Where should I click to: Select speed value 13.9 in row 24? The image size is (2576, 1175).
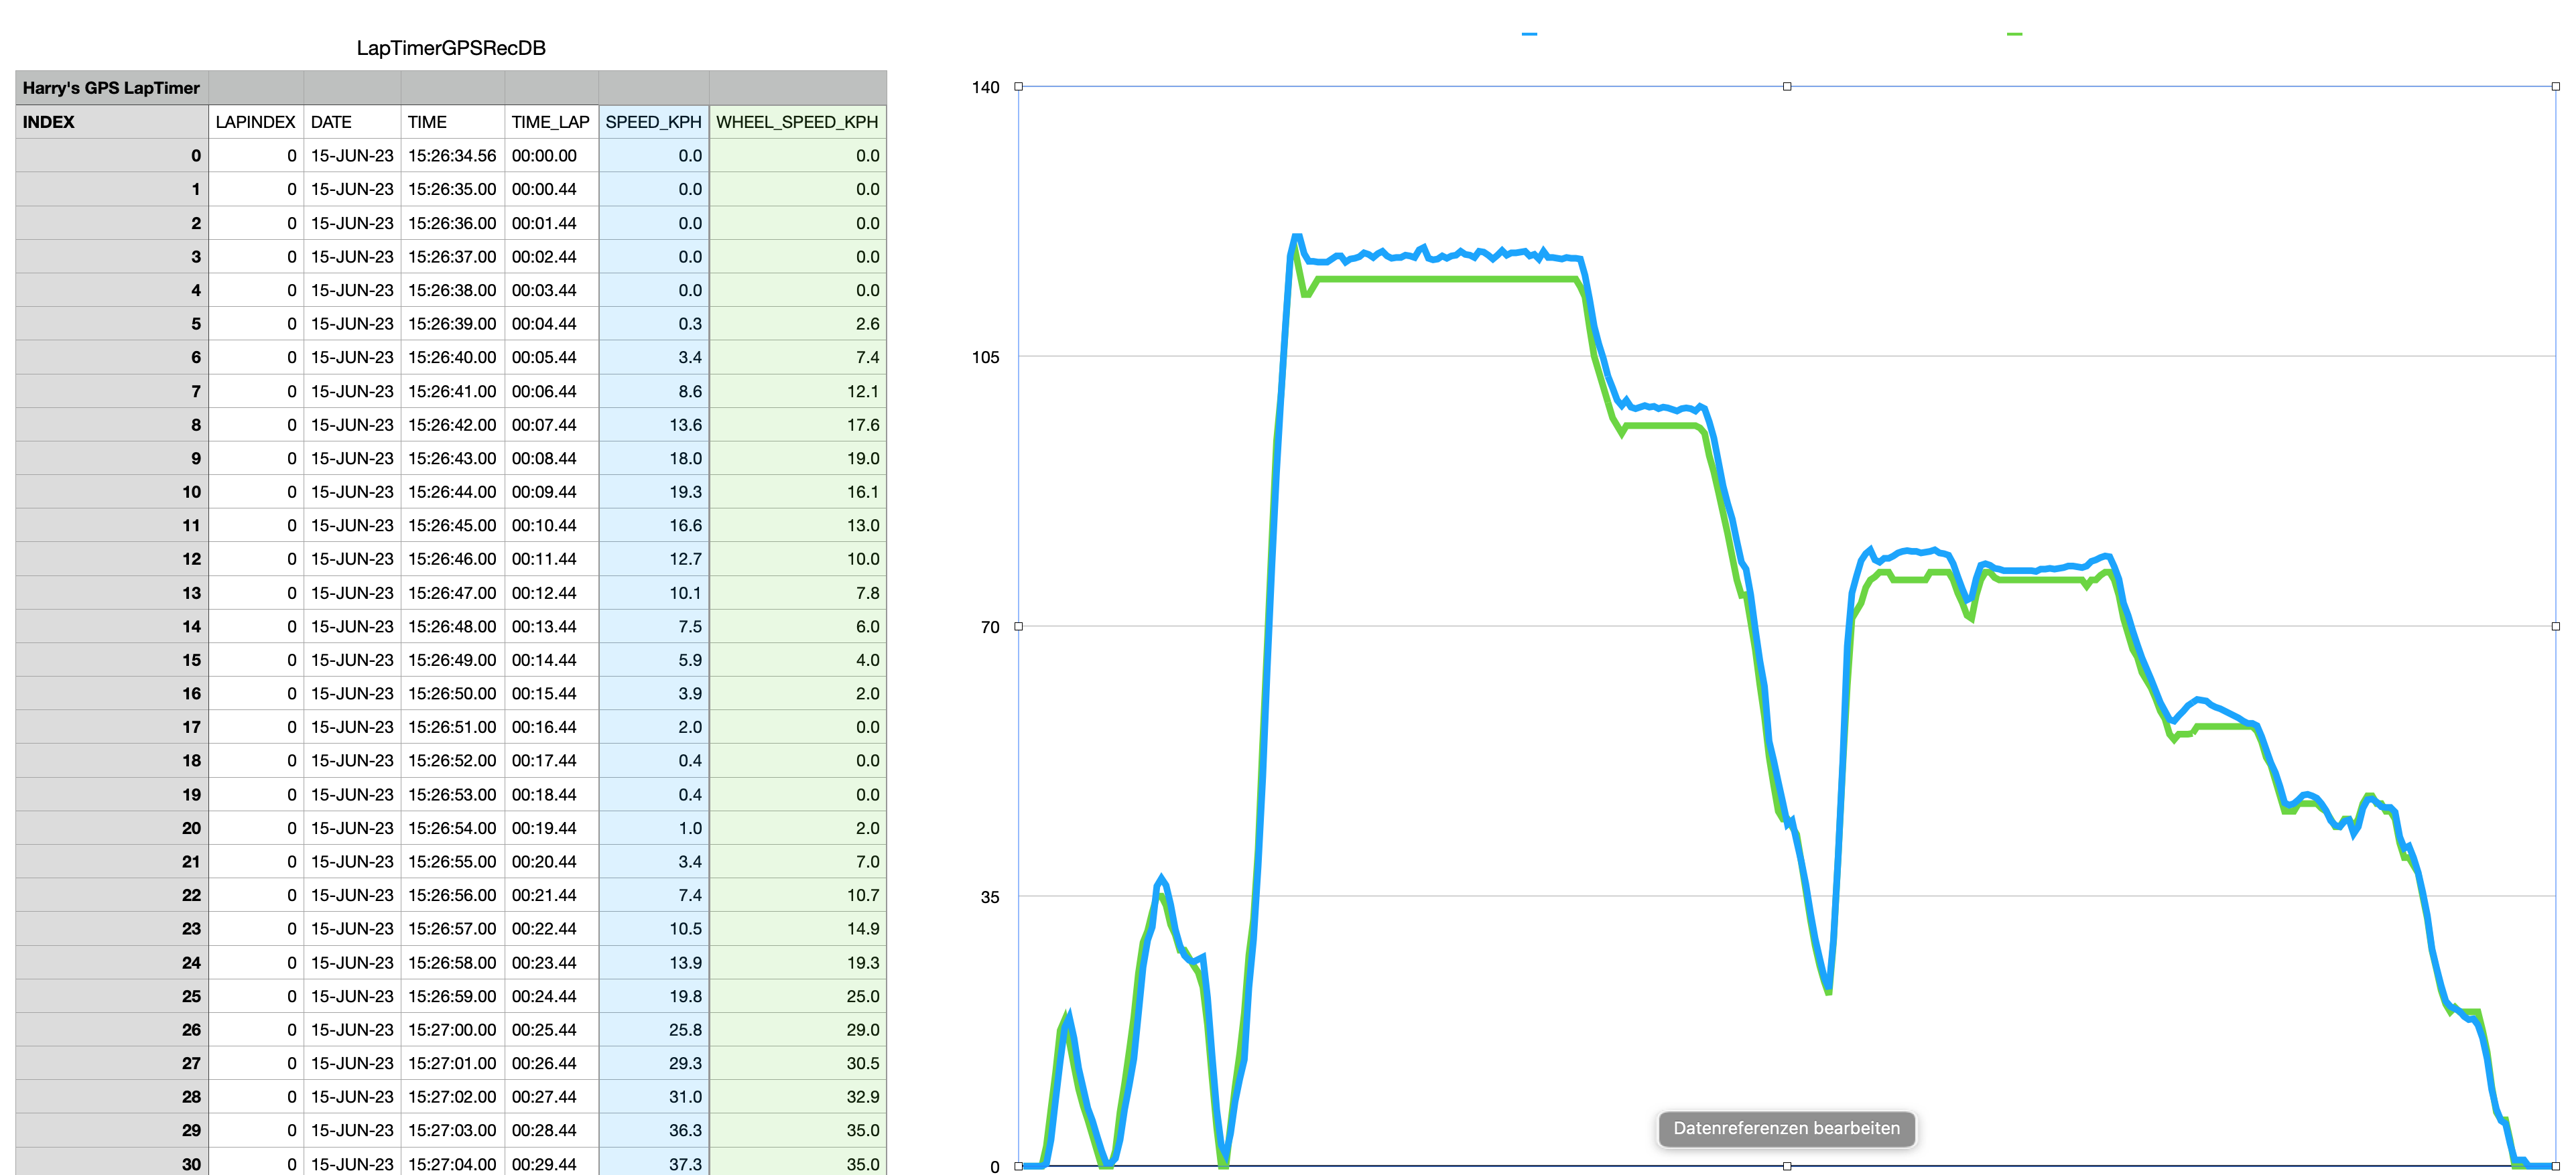tap(654, 963)
